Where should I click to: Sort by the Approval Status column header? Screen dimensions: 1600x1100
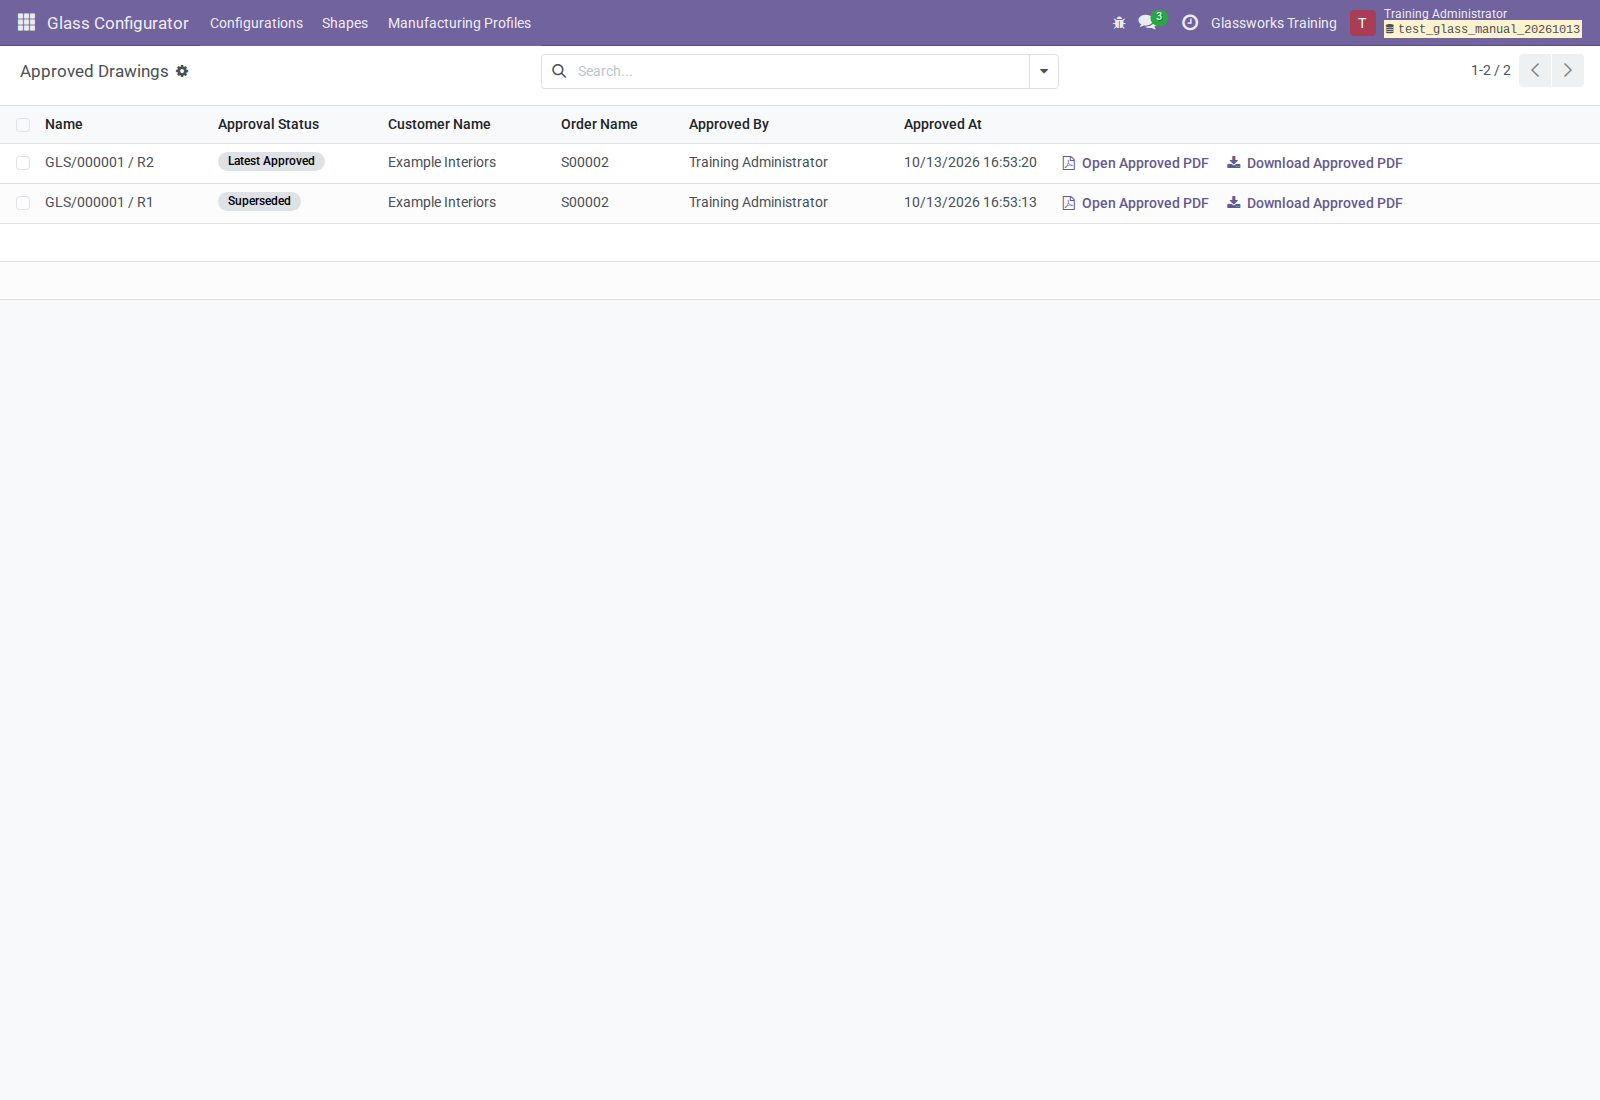(x=268, y=124)
